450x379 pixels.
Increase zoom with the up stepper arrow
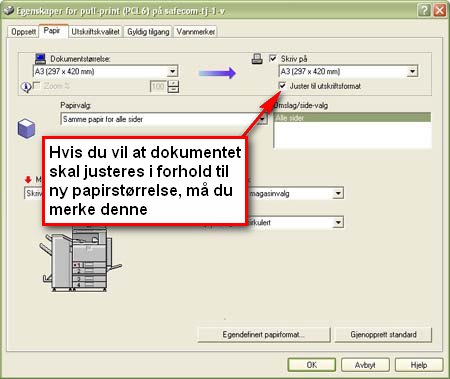pyautogui.click(x=173, y=83)
